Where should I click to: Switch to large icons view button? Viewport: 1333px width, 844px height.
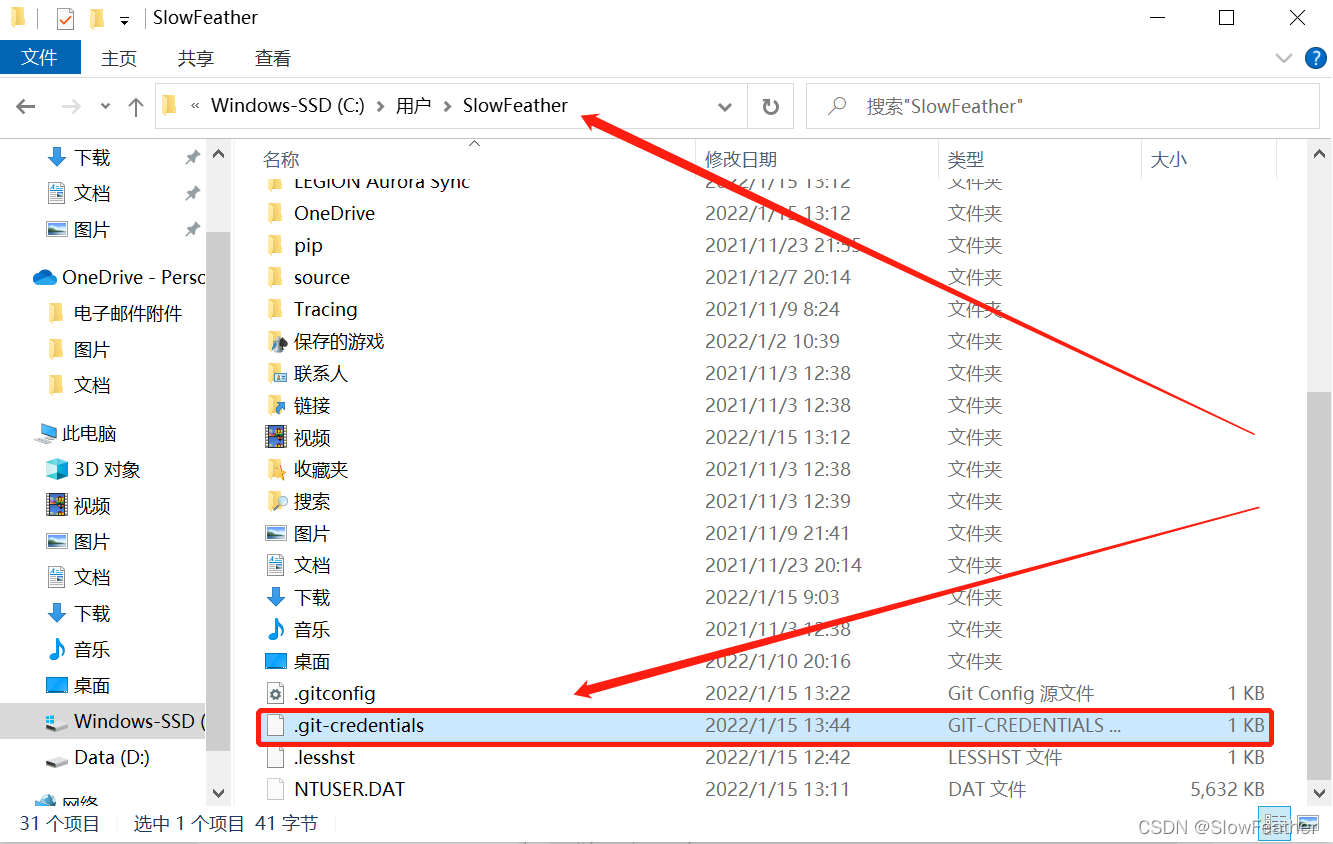1308,824
